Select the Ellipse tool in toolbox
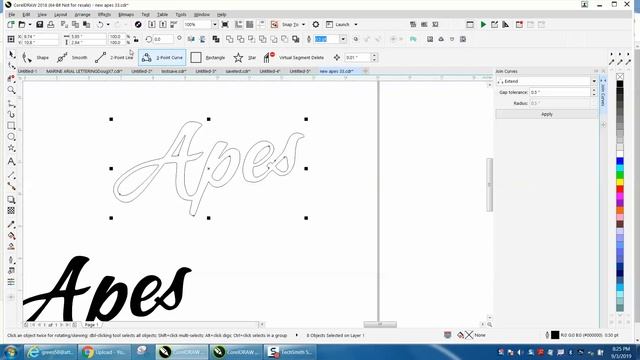Screen dimensions: 640x360 pyautogui.click(x=11, y=137)
